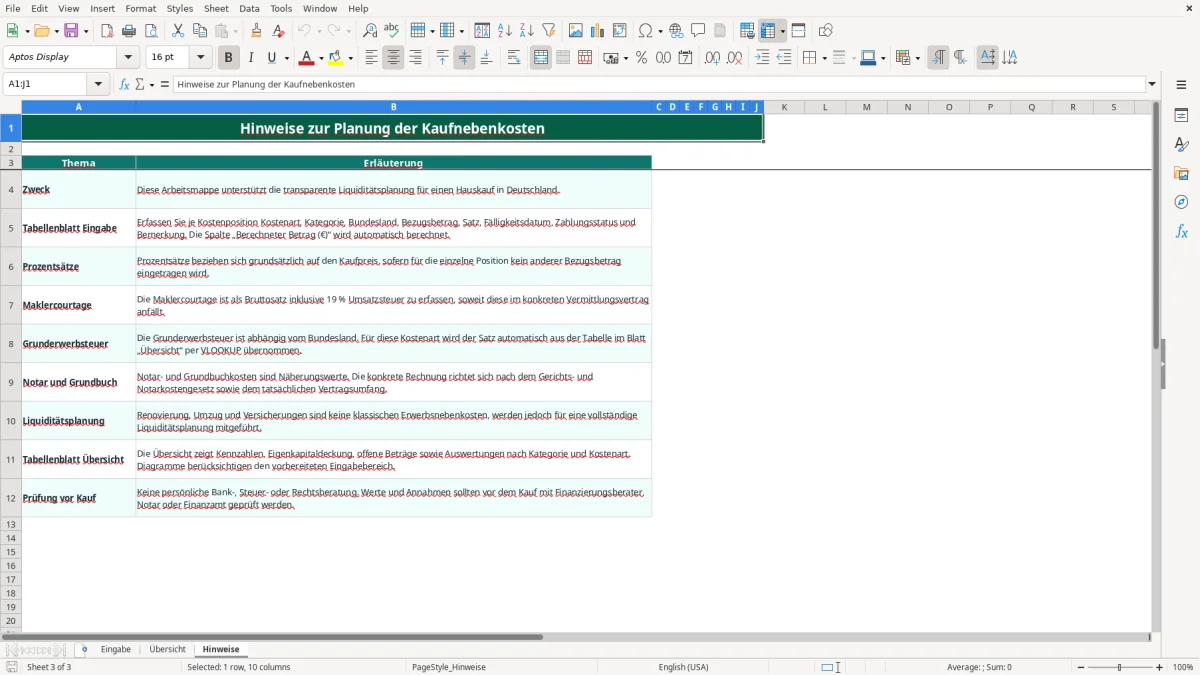Open the sidebar settings menu button
This screenshot has height=675, width=1200.
1181,85
